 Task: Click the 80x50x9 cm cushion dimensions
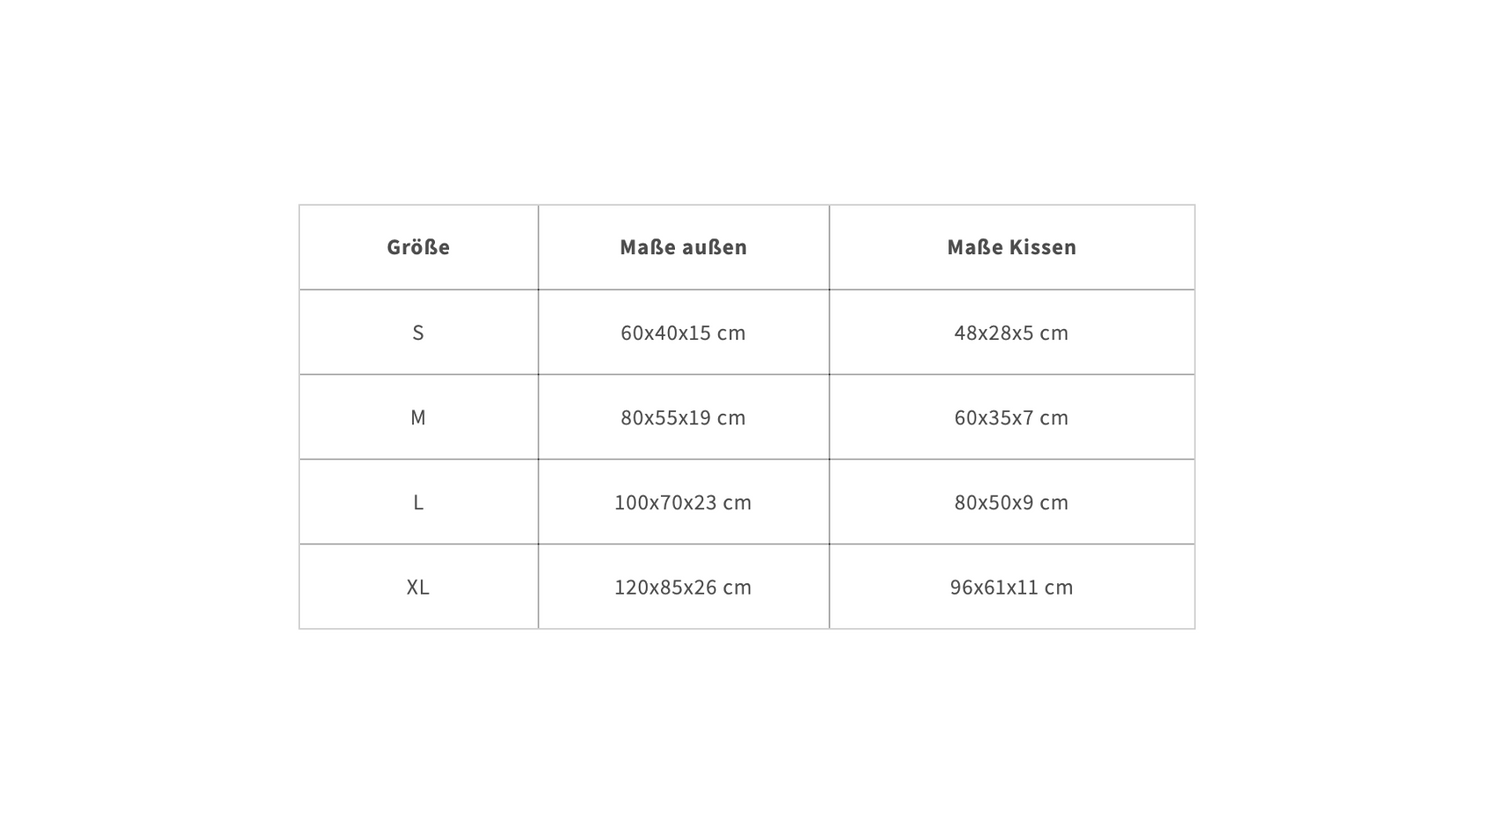click(x=1011, y=503)
